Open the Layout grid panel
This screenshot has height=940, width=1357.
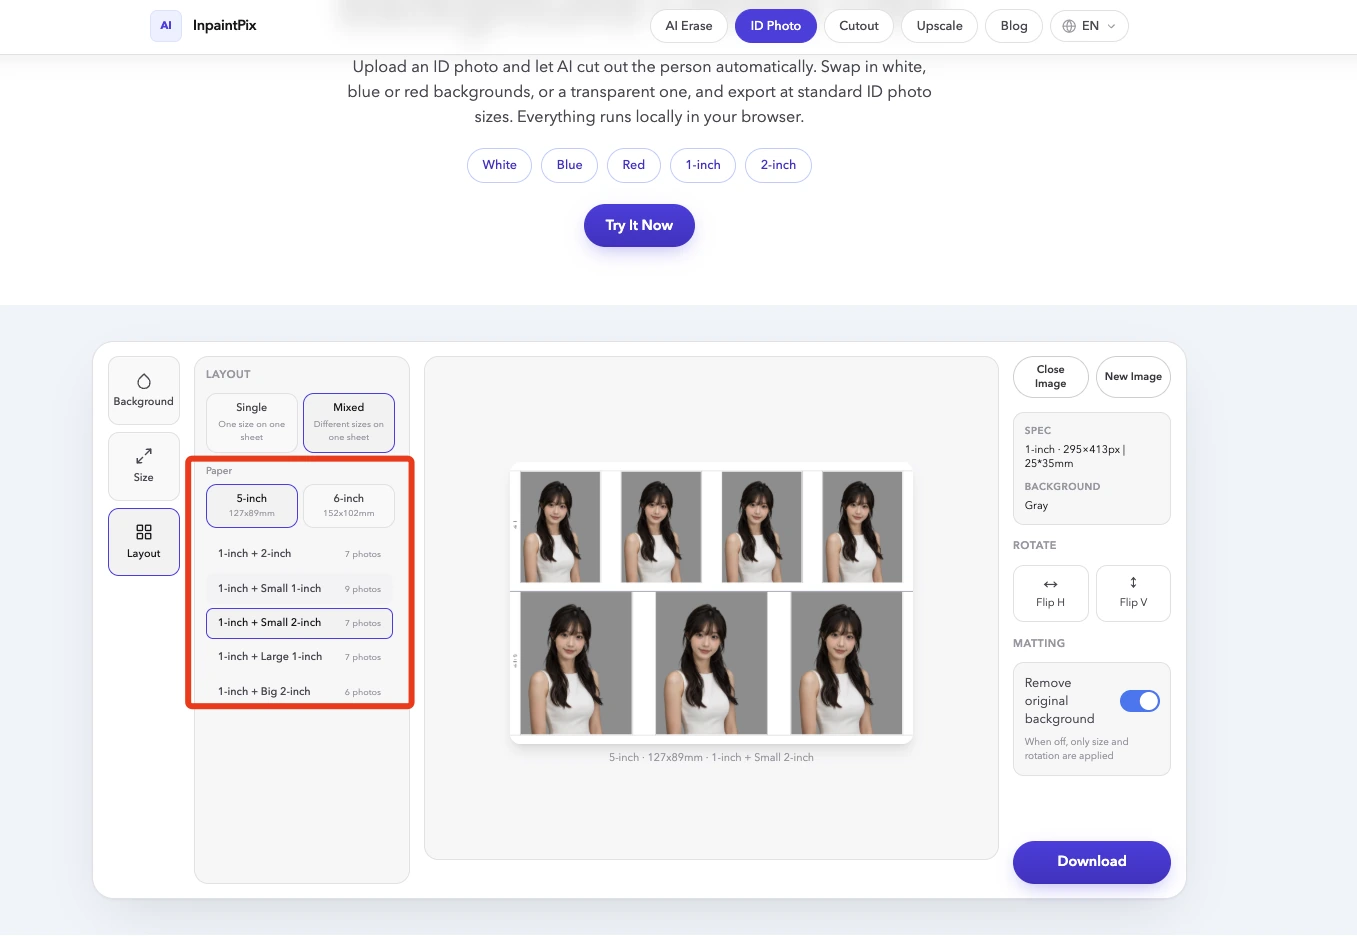[144, 542]
